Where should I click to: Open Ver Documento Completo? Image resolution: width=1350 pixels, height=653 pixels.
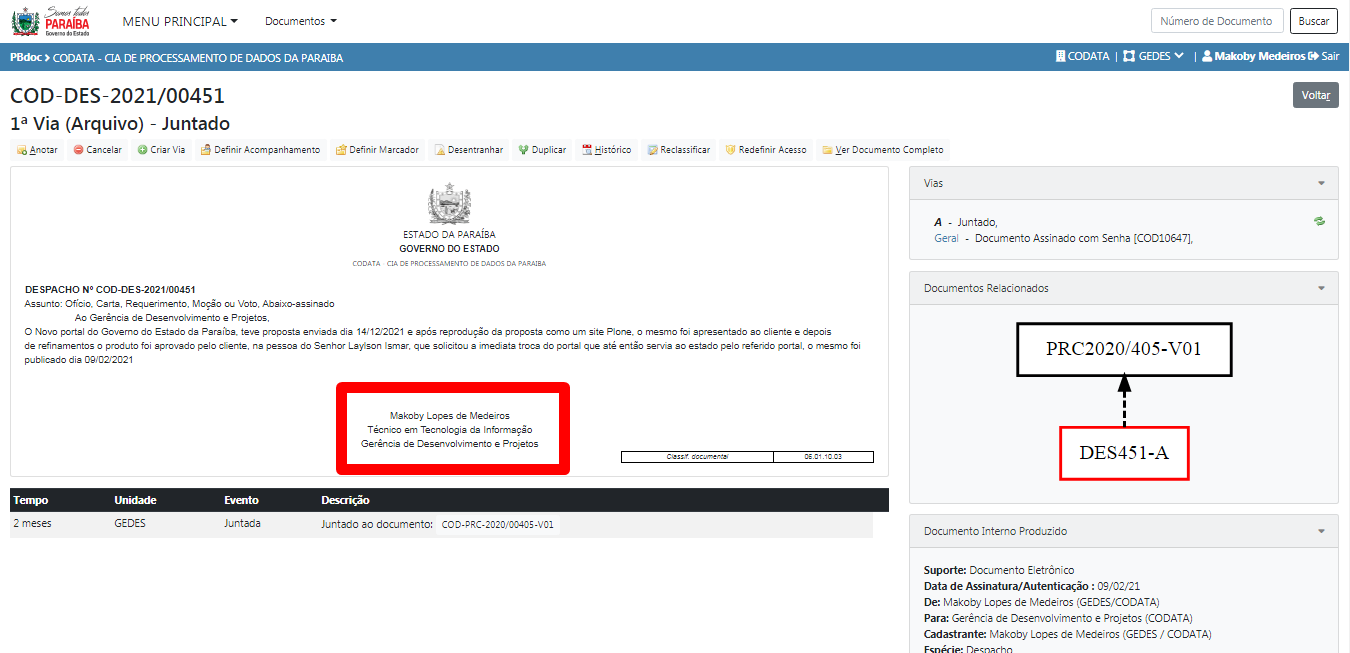827,150
